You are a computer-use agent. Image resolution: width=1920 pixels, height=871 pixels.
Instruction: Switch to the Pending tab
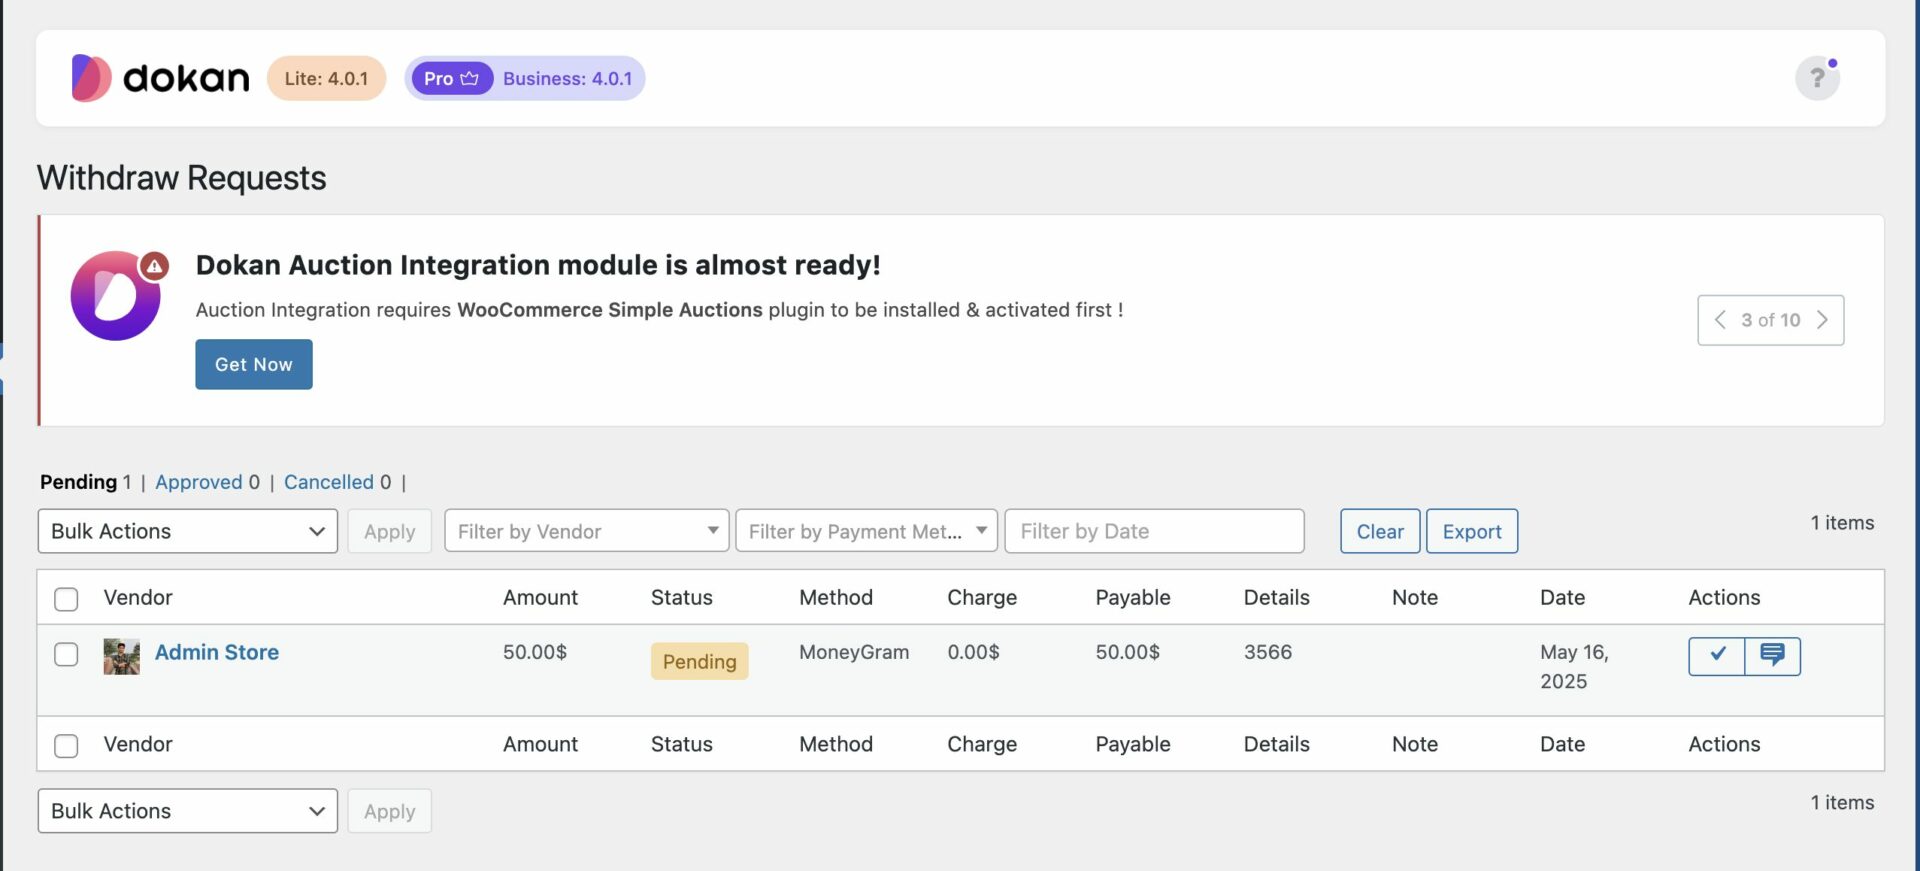[x=78, y=482]
